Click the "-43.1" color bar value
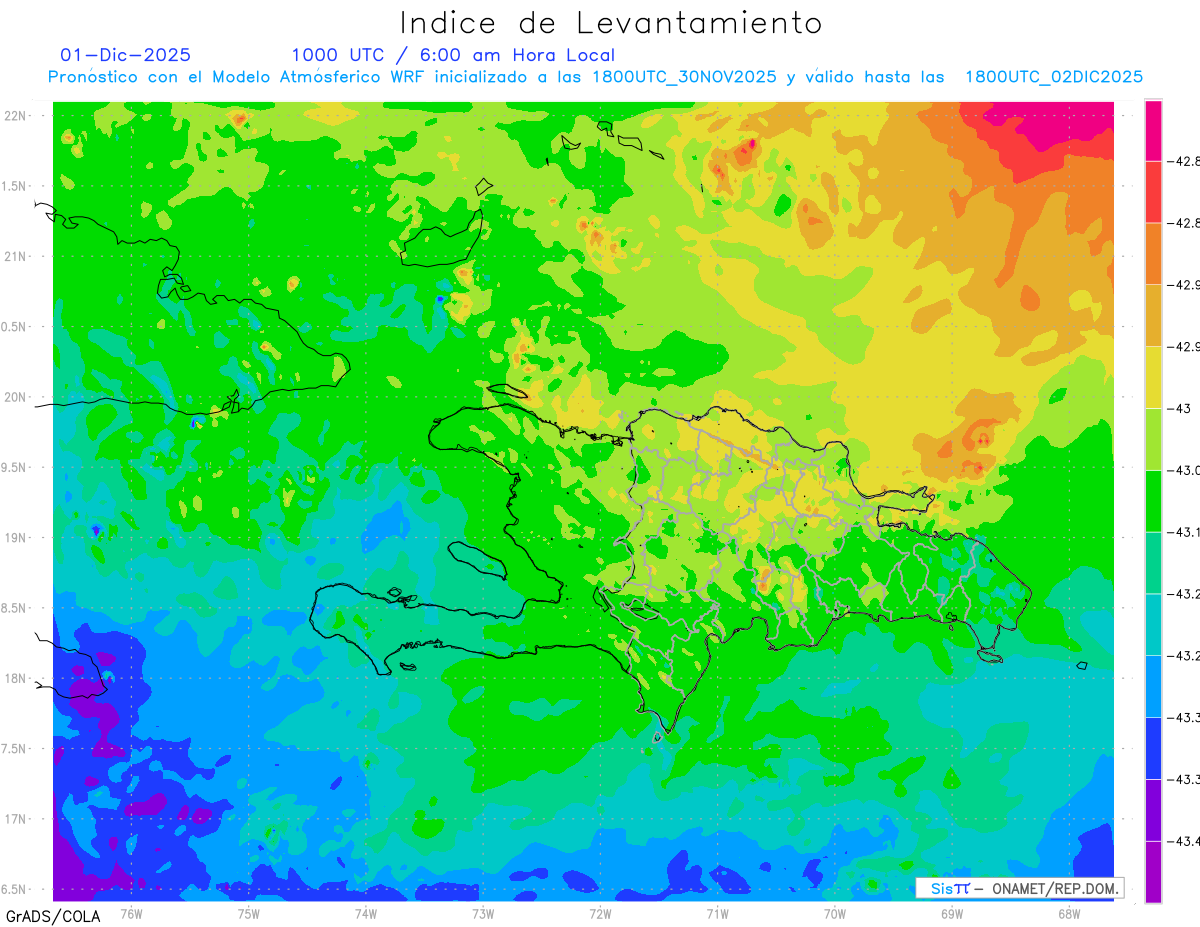This screenshot has width=1200, height=927. point(1186,532)
